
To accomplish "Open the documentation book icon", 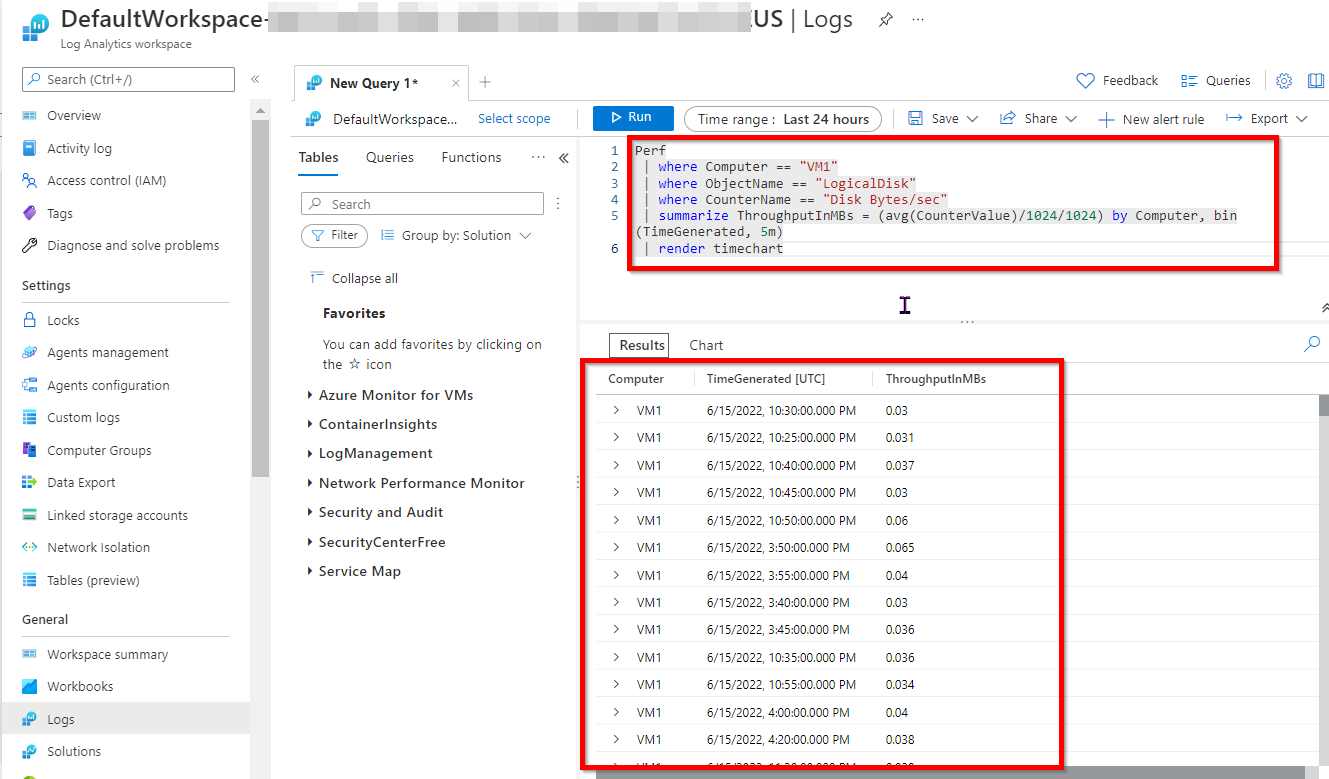I will 1315,81.
